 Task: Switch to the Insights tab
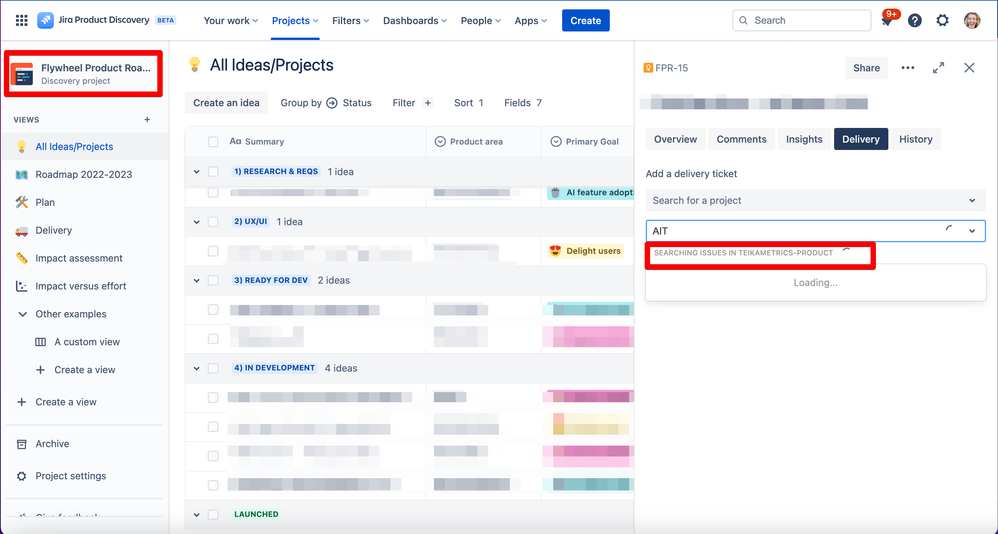(x=804, y=139)
